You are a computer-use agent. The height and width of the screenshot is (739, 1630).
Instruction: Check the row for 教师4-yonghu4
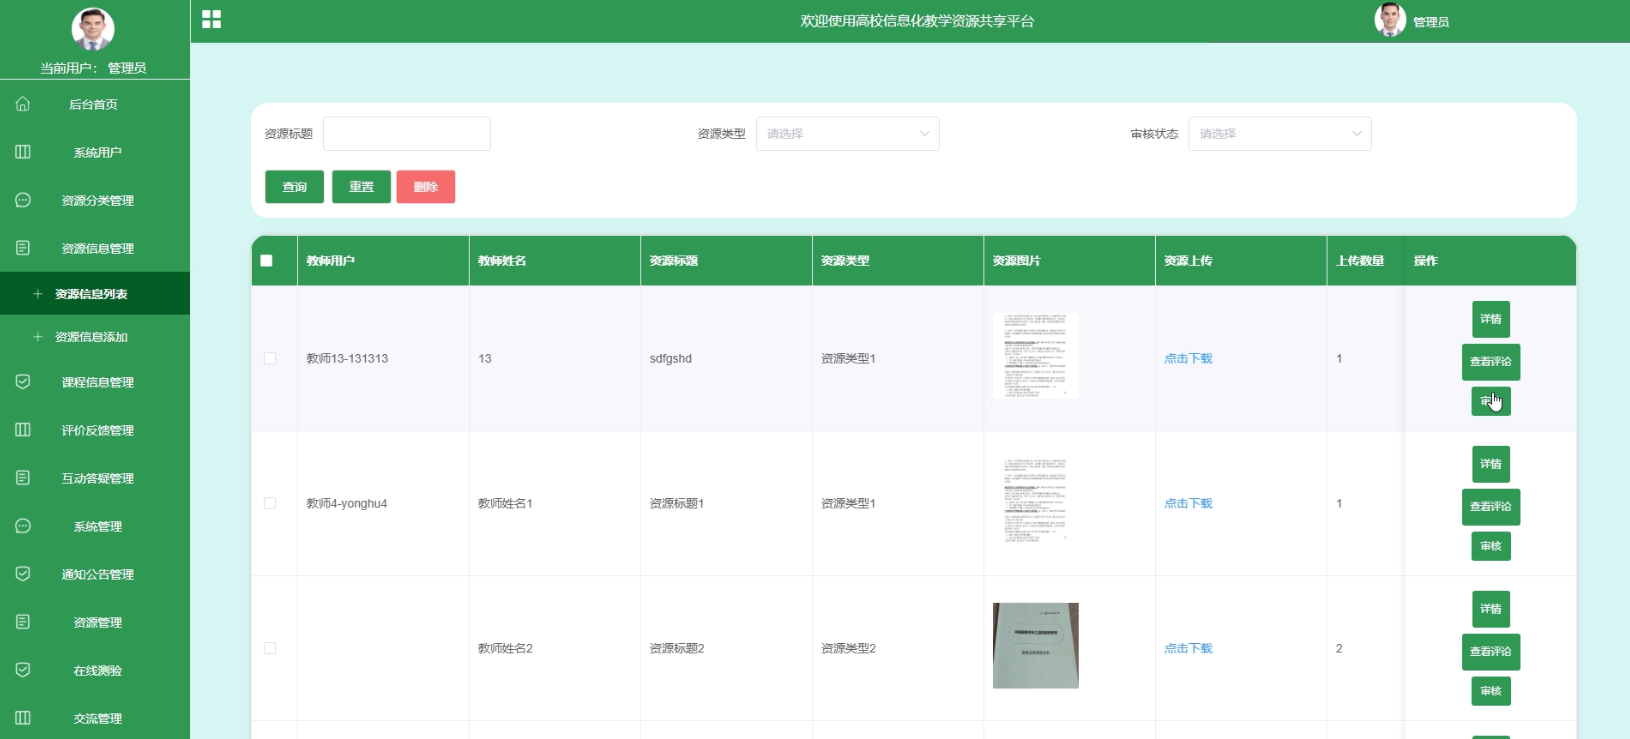click(x=270, y=503)
